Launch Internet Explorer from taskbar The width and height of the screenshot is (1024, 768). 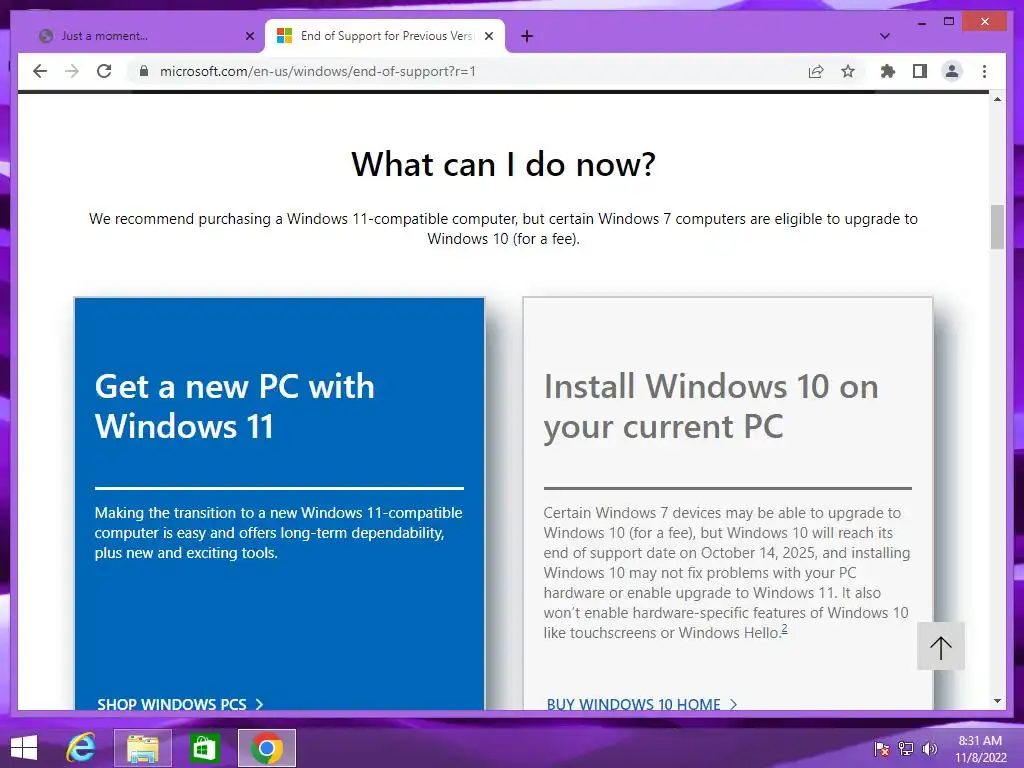(x=81, y=748)
